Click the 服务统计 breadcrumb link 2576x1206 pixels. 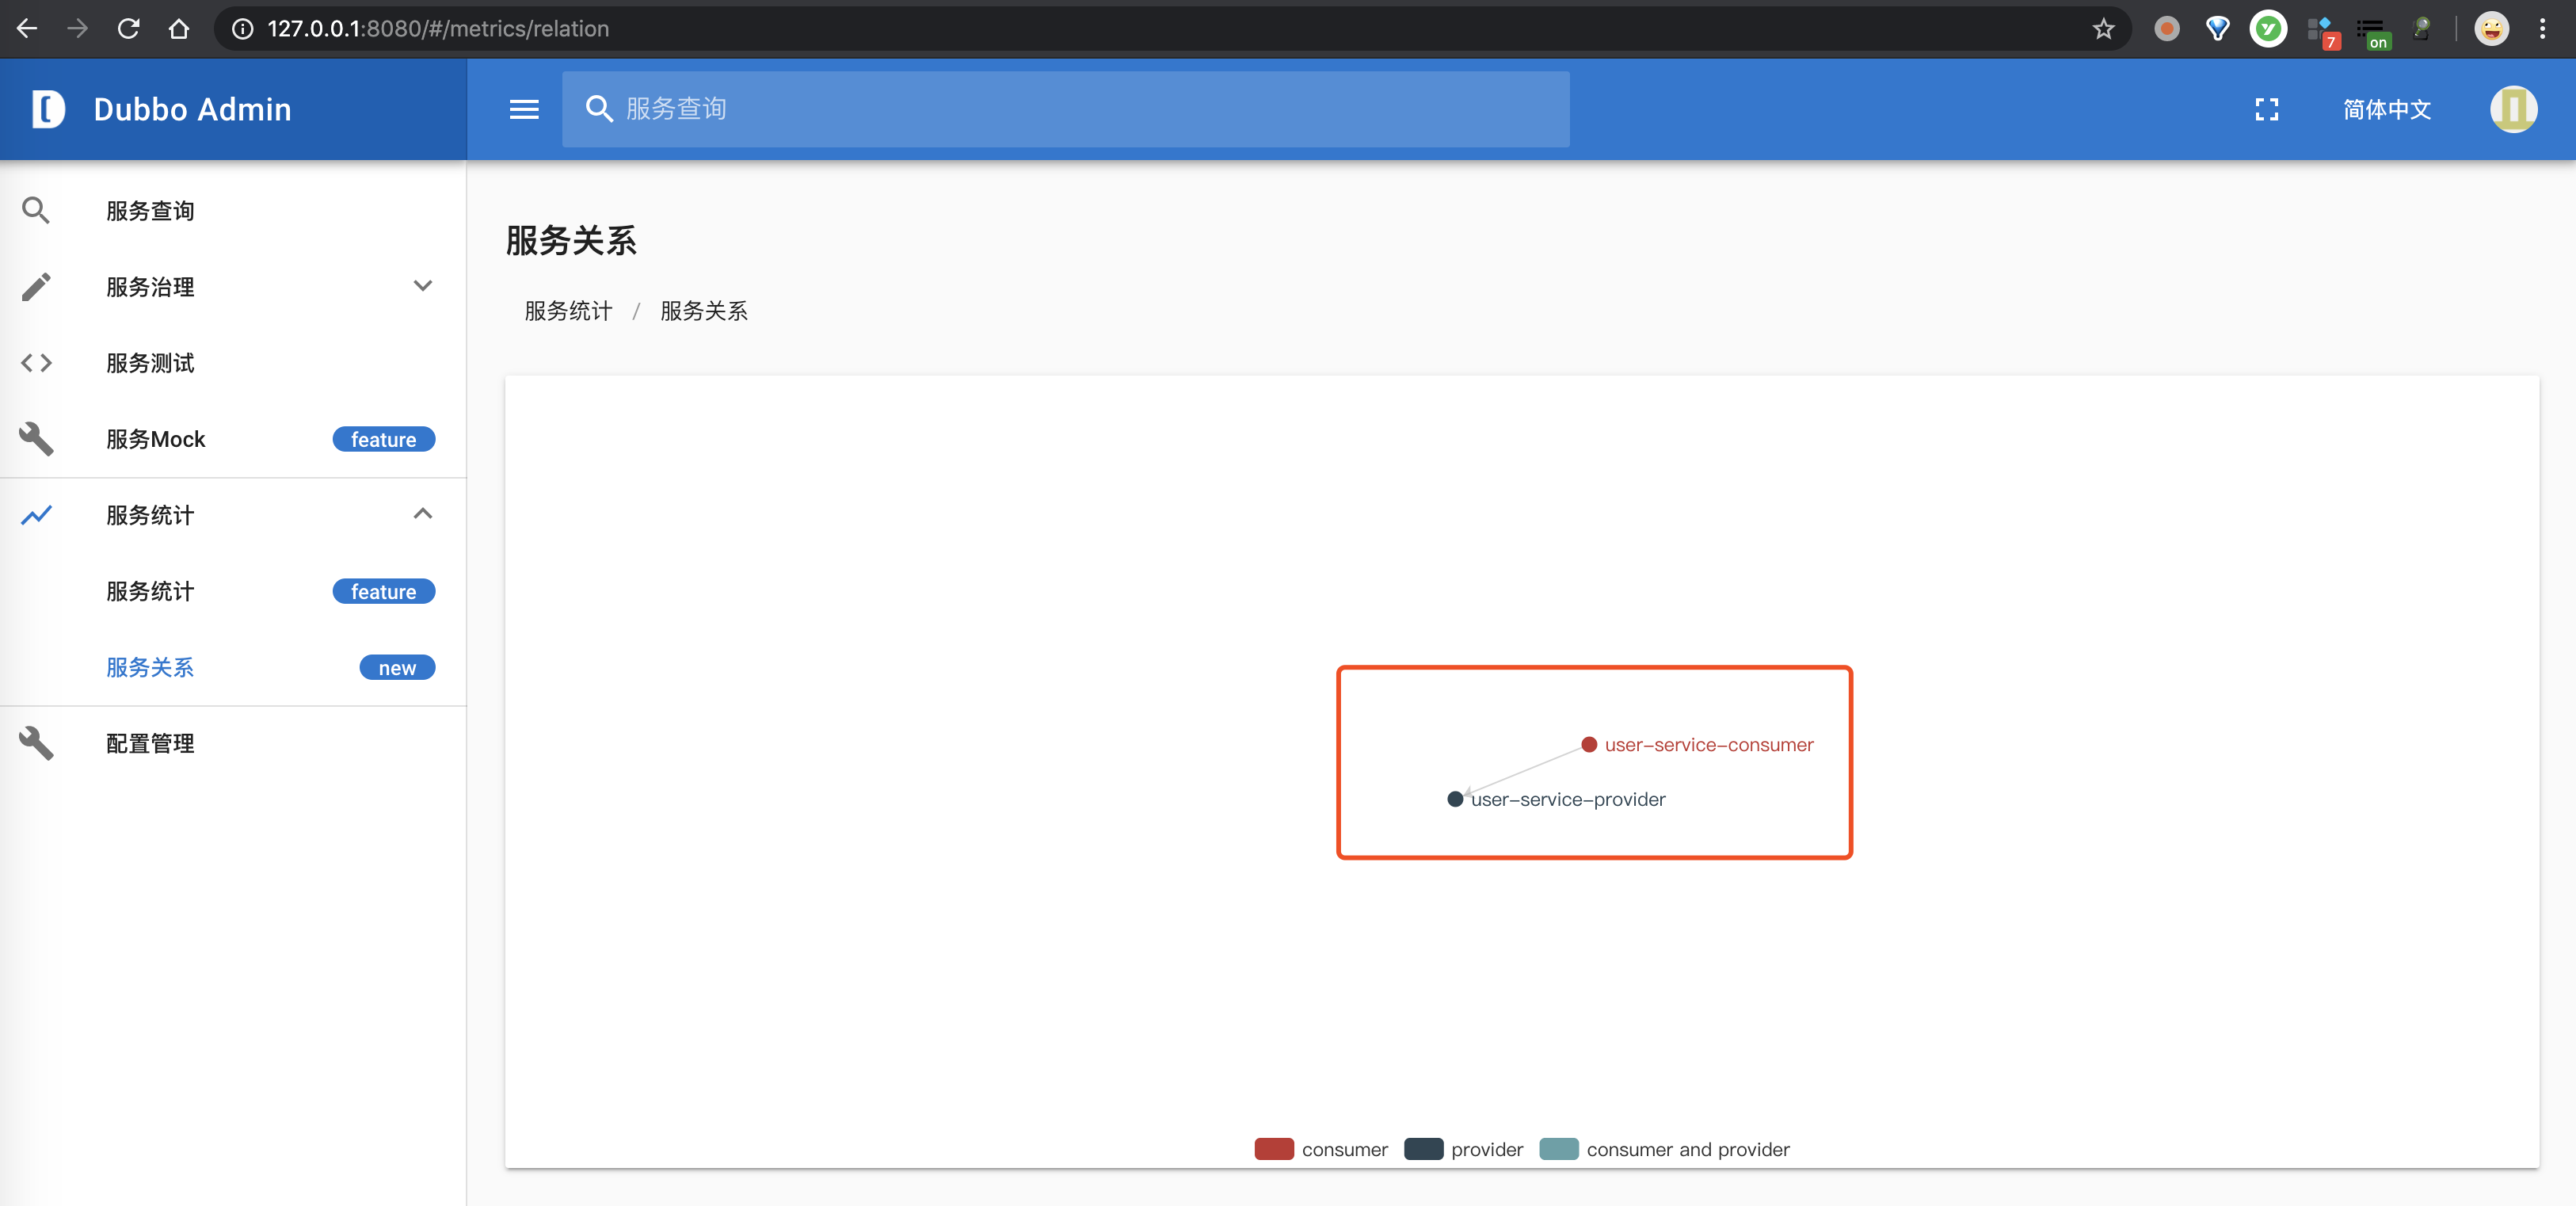[x=568, y=311]
